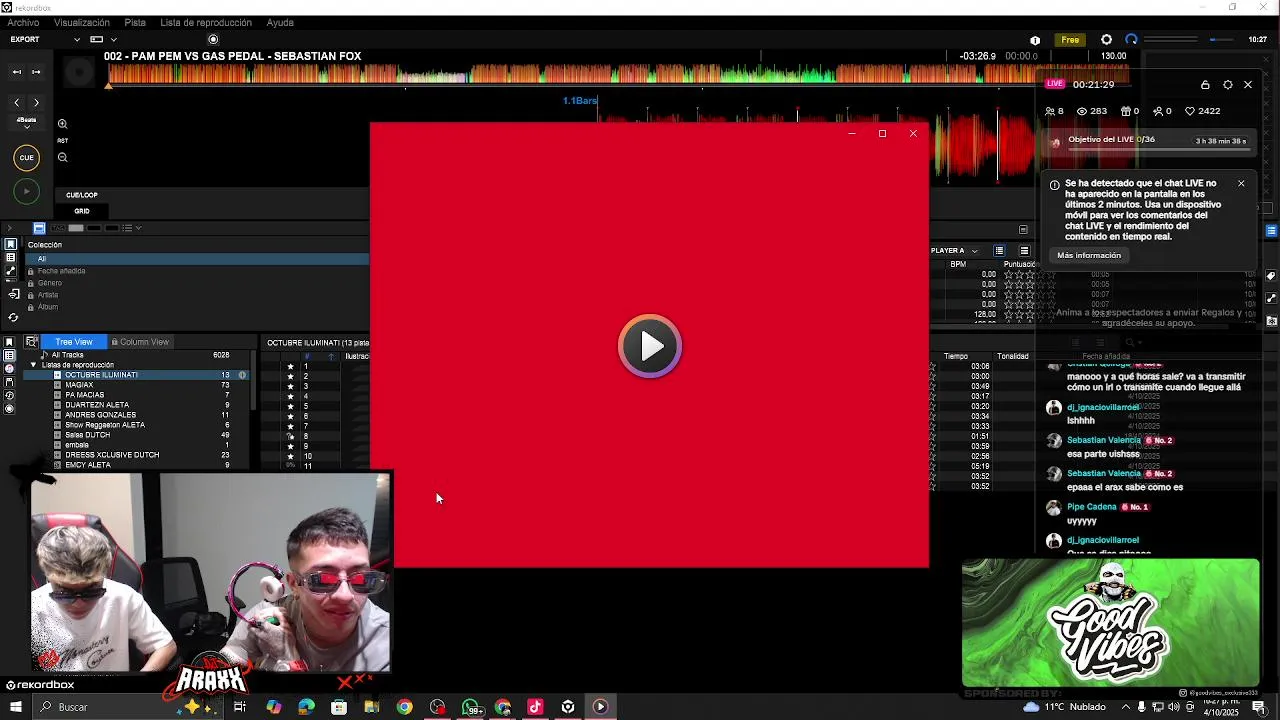Click the track overview waveform

[618, 74]
